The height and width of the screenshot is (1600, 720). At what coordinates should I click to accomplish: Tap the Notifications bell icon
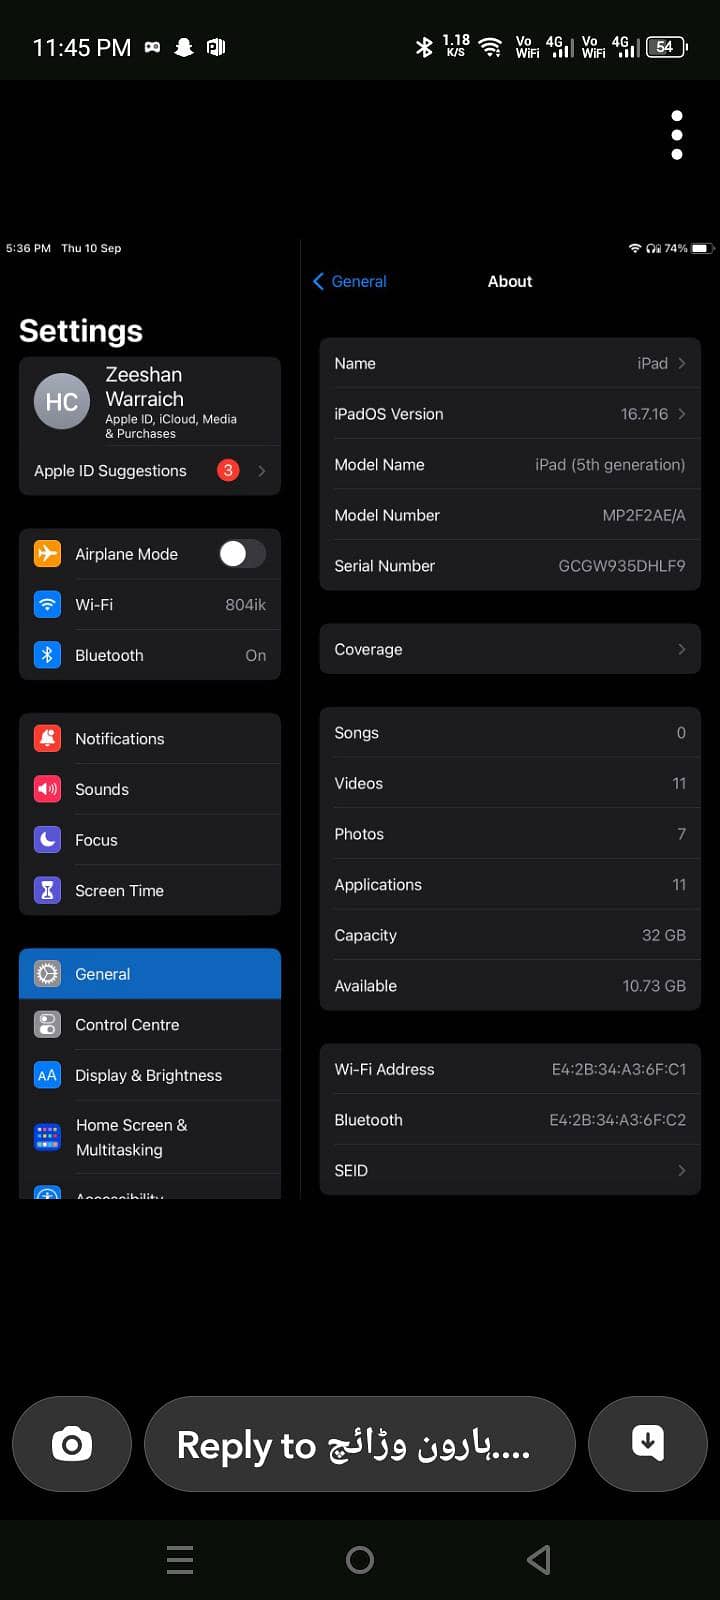point(47,738)
